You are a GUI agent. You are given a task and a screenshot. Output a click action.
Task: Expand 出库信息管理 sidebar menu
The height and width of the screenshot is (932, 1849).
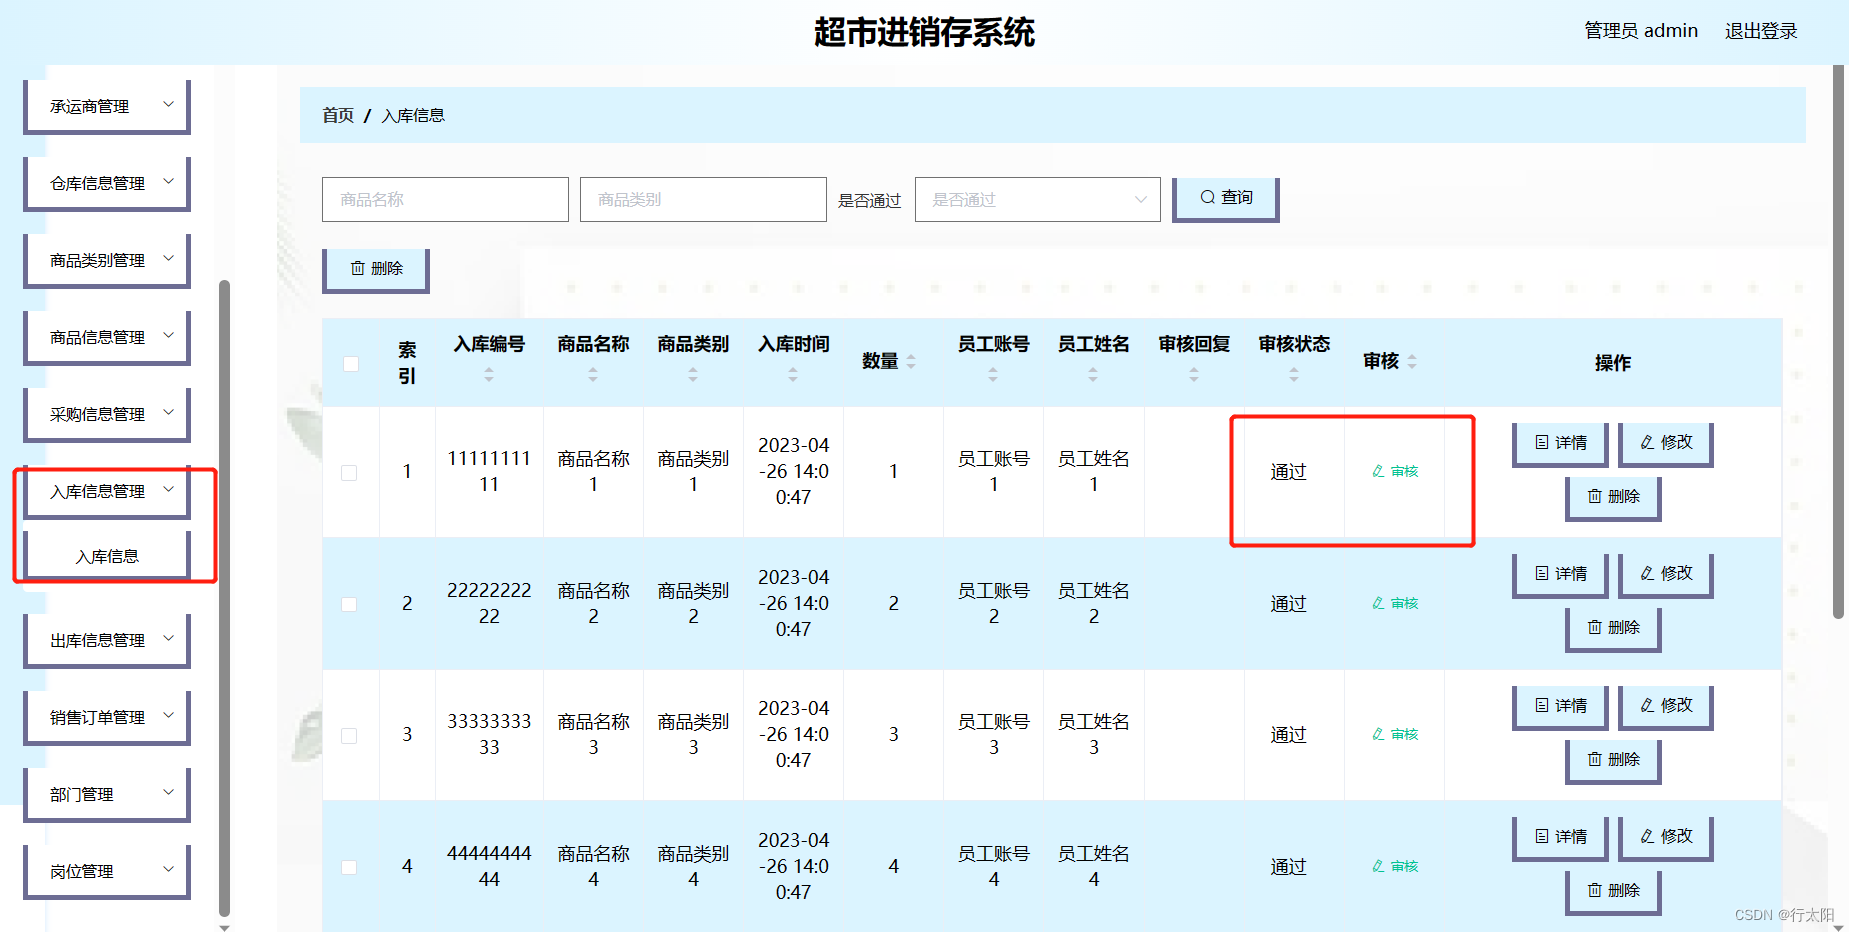pos(107,640)
